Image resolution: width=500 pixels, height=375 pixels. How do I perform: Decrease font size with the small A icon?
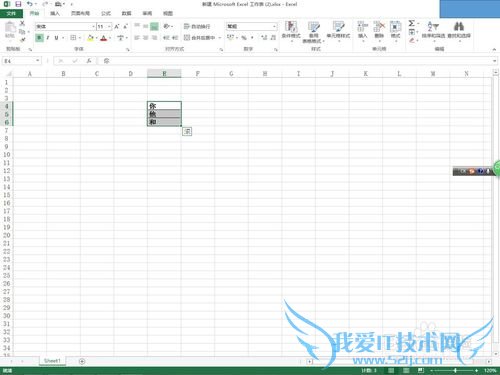pyautogui.click(x=125, y=26)
